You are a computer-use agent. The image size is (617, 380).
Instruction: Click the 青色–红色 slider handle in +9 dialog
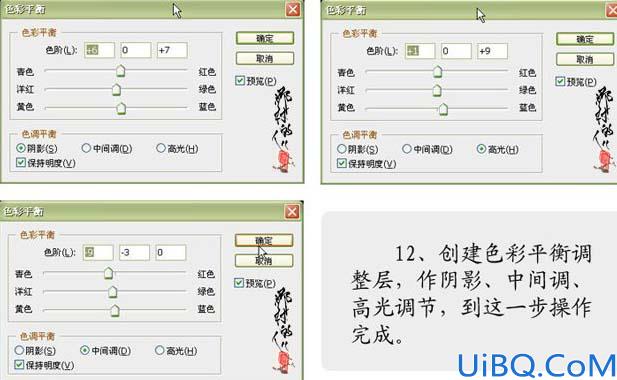438,72
